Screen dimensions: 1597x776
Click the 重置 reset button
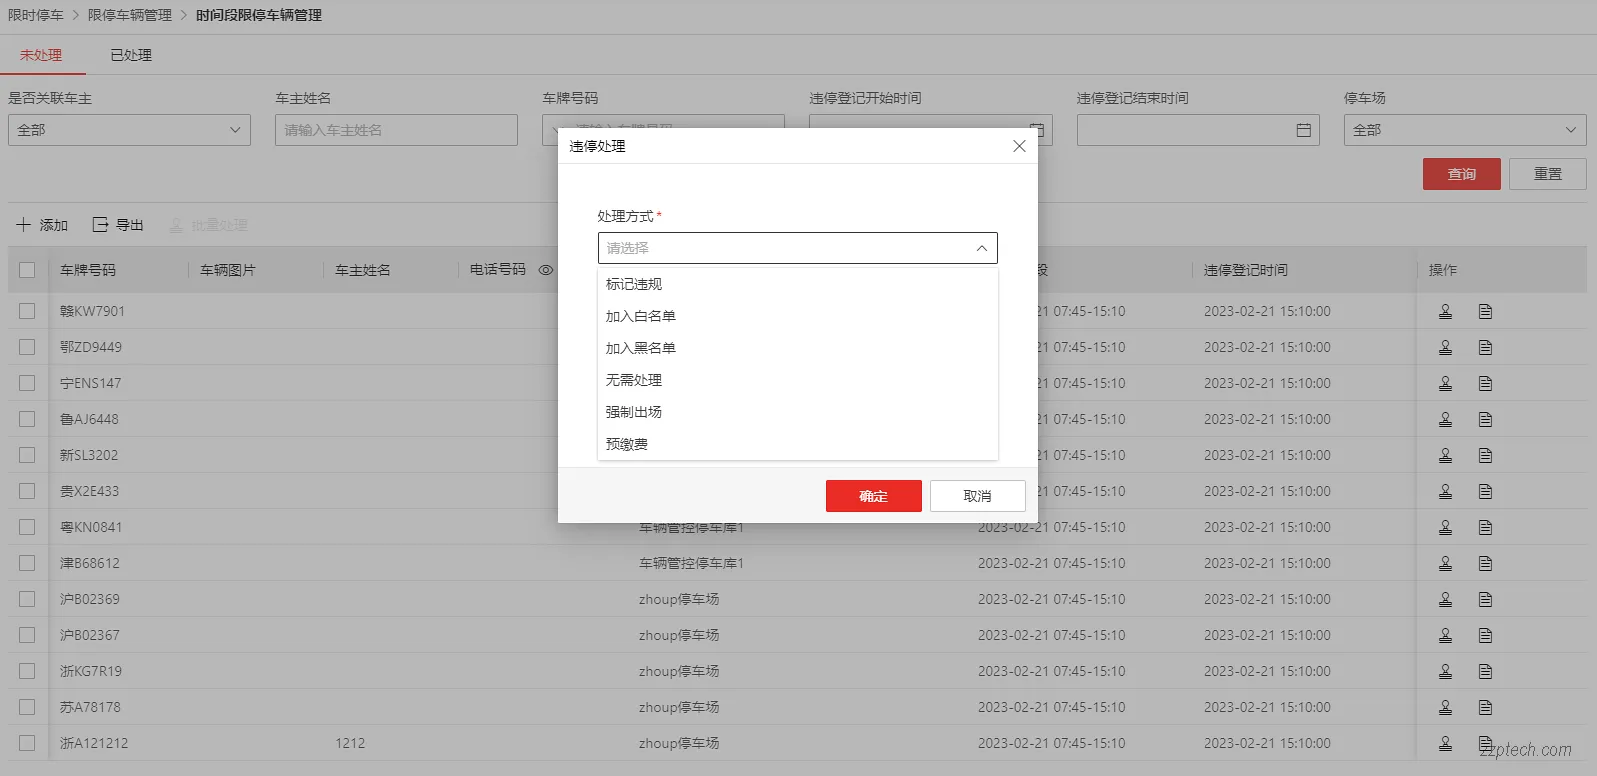(x=1547, y=174)
